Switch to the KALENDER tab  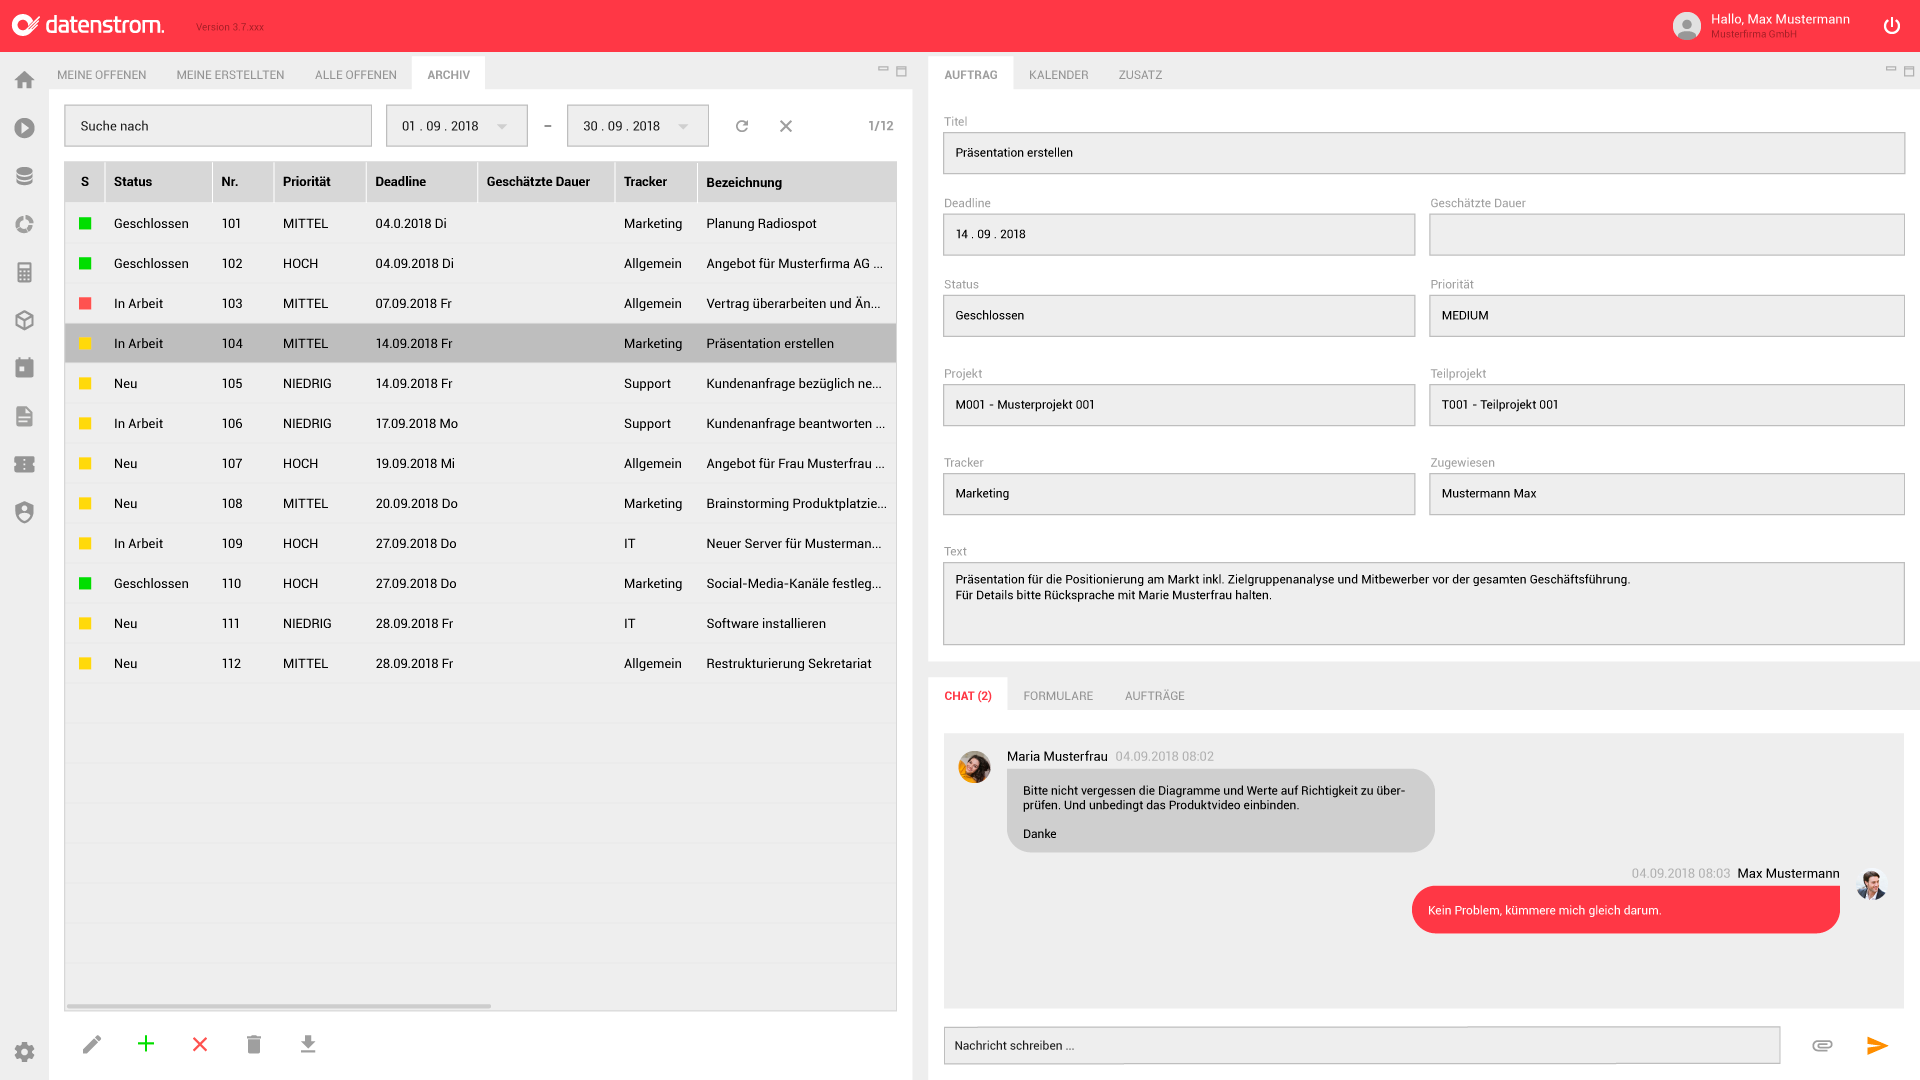pos(1058,74)
